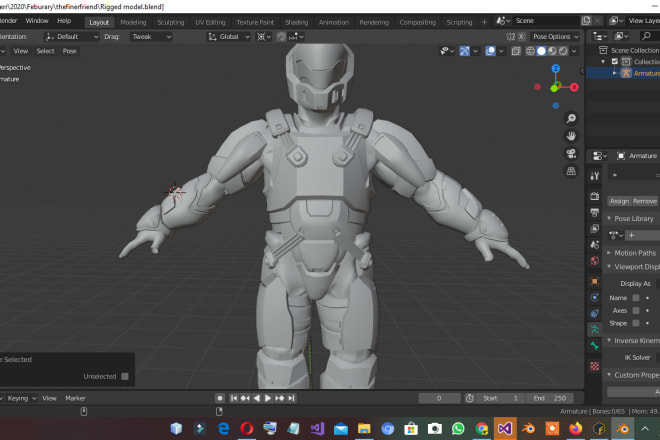Image resolution: width=660 pixels, height=440 pixels.
Task: Switch to the UV Editing workspace tab
Action: (x=210, y=22)
